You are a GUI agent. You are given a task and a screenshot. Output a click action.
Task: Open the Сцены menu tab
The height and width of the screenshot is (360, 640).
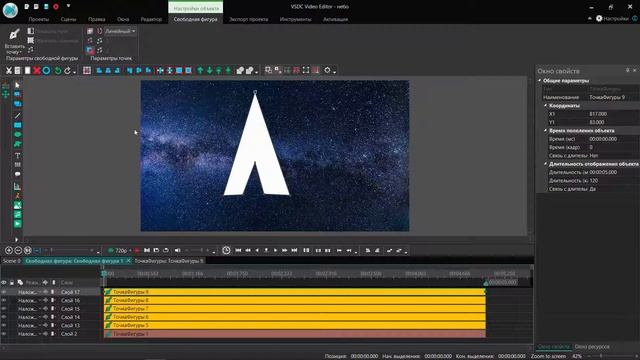coord(68,19)
